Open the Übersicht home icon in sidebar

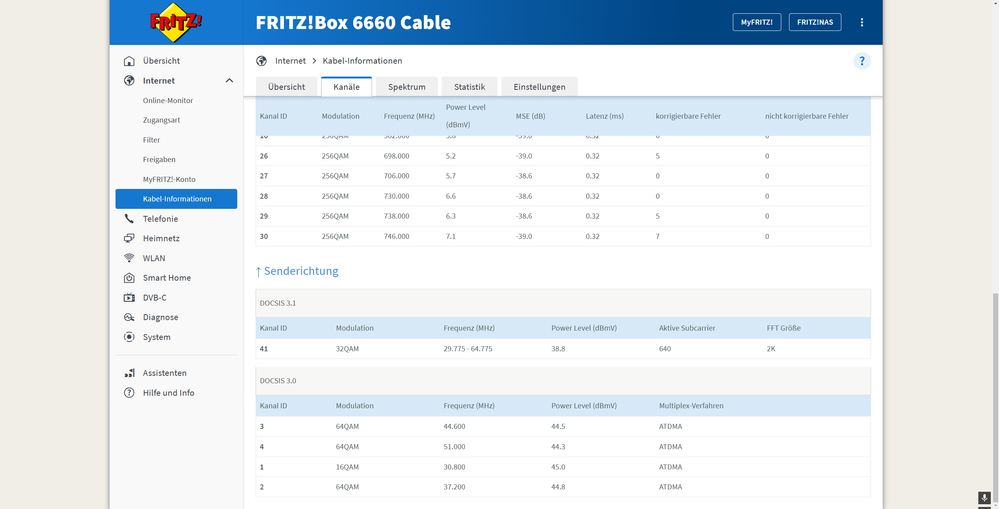point(129,61)
